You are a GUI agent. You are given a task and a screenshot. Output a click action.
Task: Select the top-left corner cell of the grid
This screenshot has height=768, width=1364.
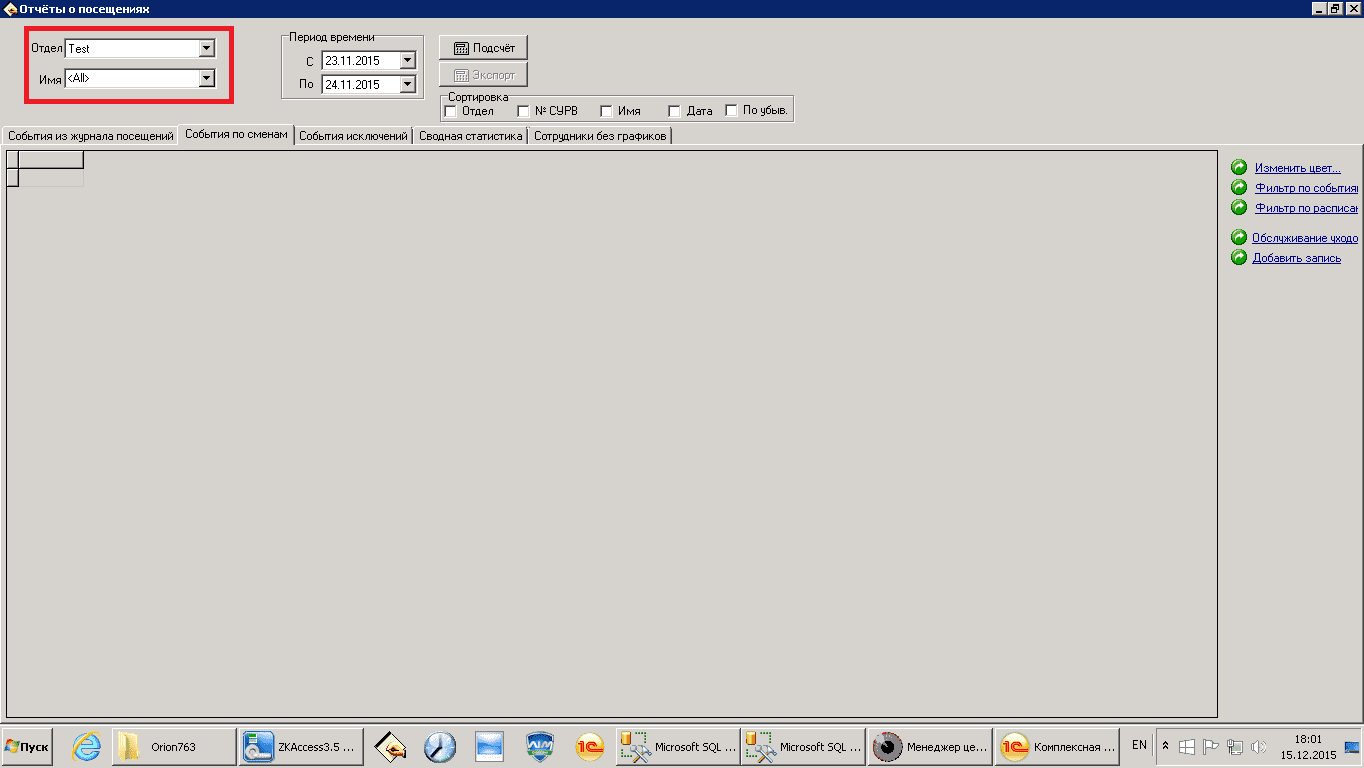pyautogui.click(x=13, y=159)
